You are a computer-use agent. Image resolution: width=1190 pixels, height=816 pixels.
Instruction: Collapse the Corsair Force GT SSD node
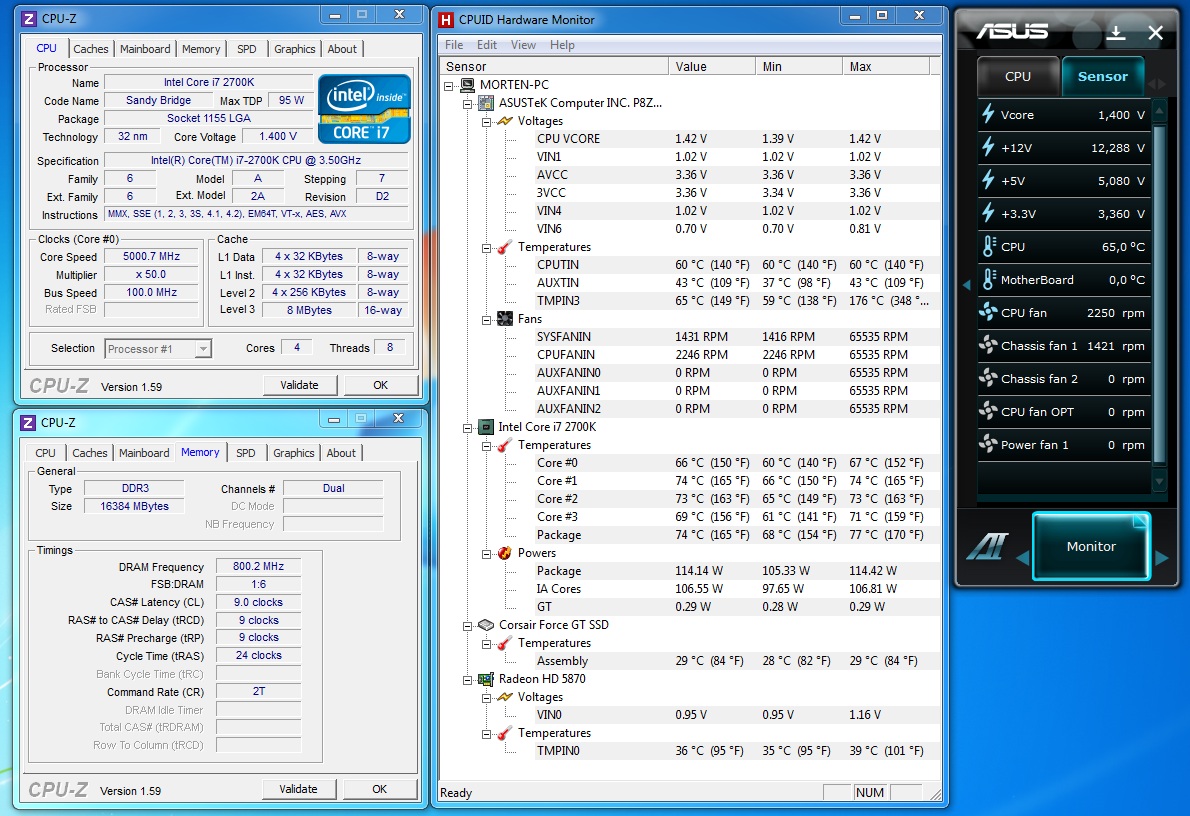[x=468, y=626]
